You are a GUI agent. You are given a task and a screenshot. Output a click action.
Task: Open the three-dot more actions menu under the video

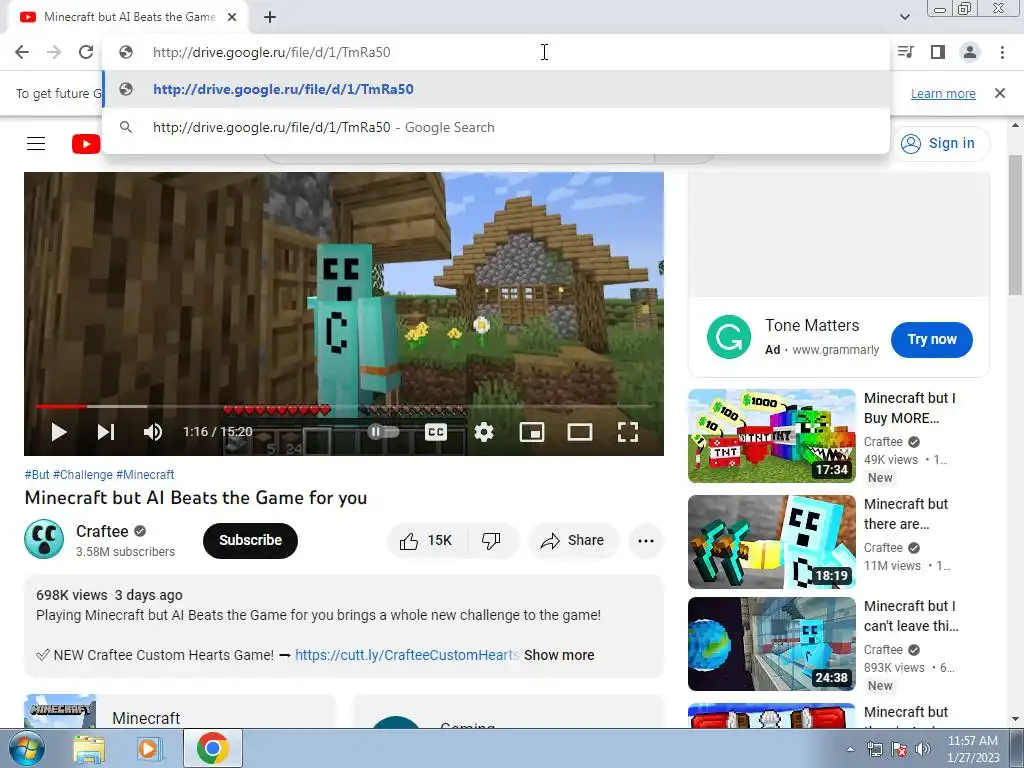[x=646, y=541]
